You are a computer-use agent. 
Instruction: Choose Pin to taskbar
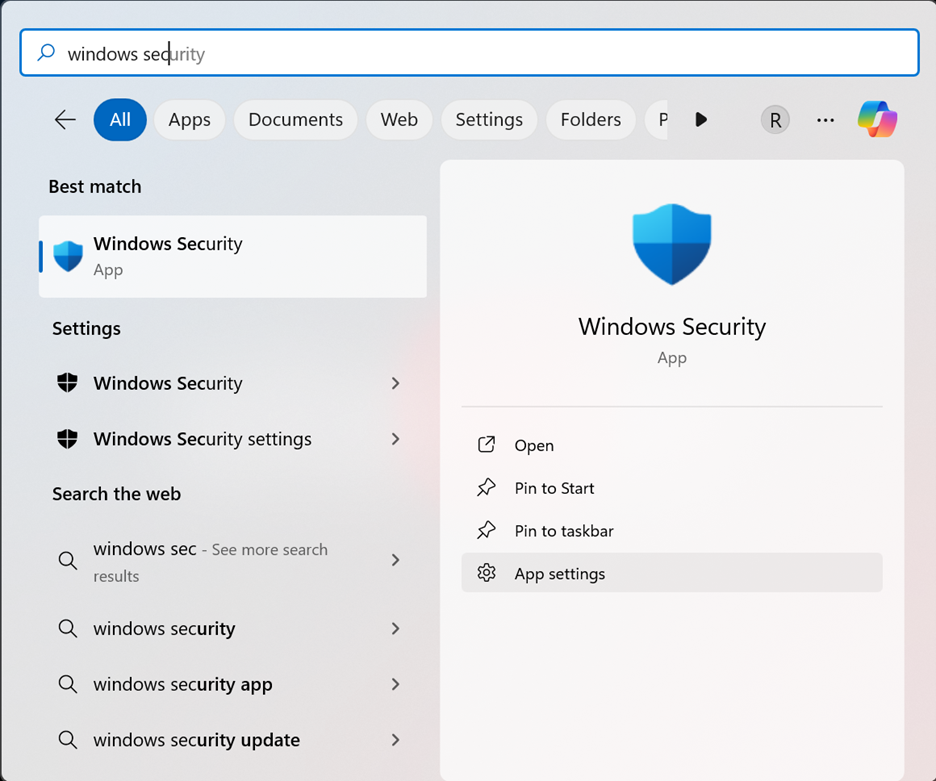click(672, 531)
